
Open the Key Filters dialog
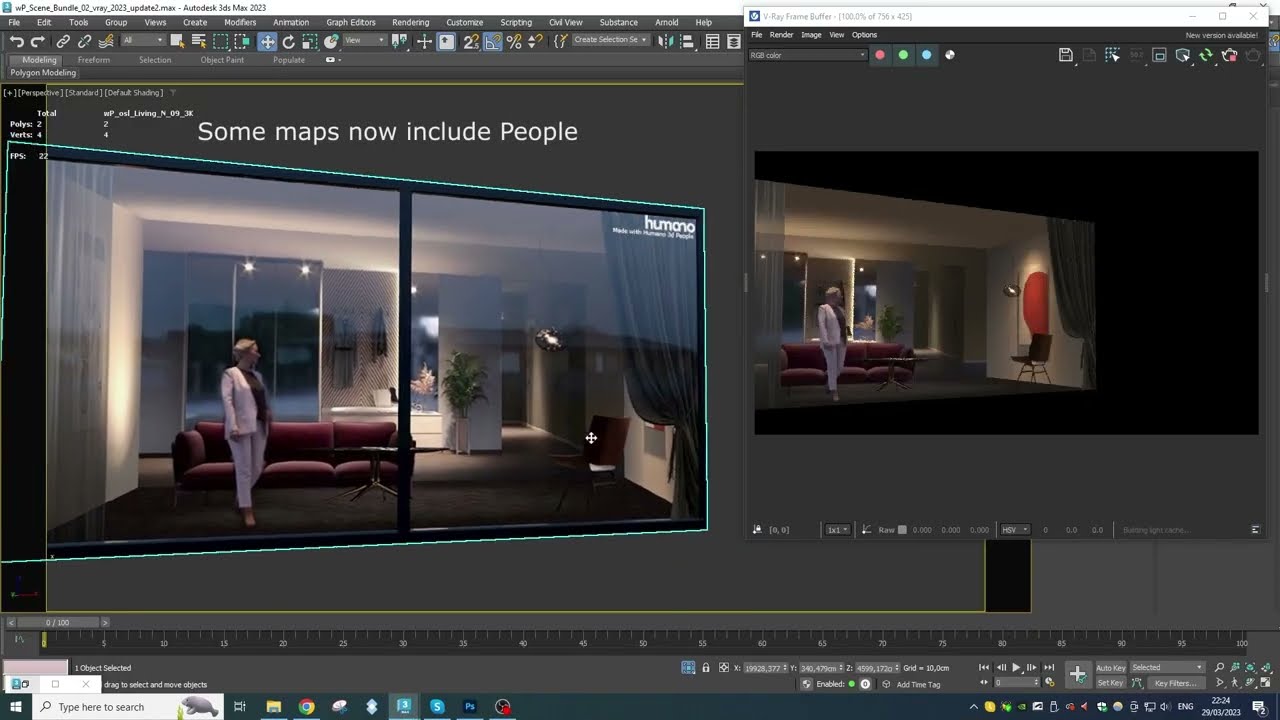pos(1175,683)
